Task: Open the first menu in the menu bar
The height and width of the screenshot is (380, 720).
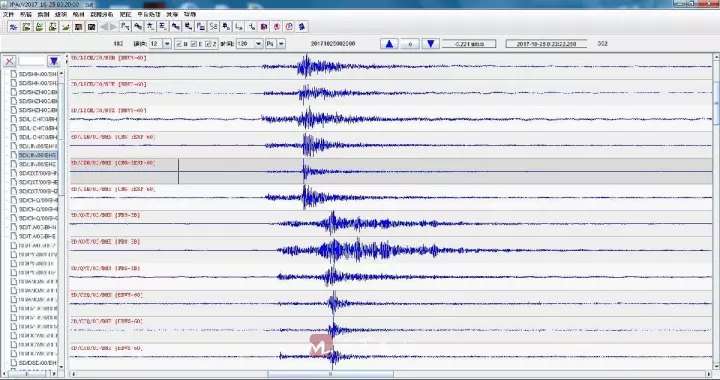Action: [x=8, y=14]
